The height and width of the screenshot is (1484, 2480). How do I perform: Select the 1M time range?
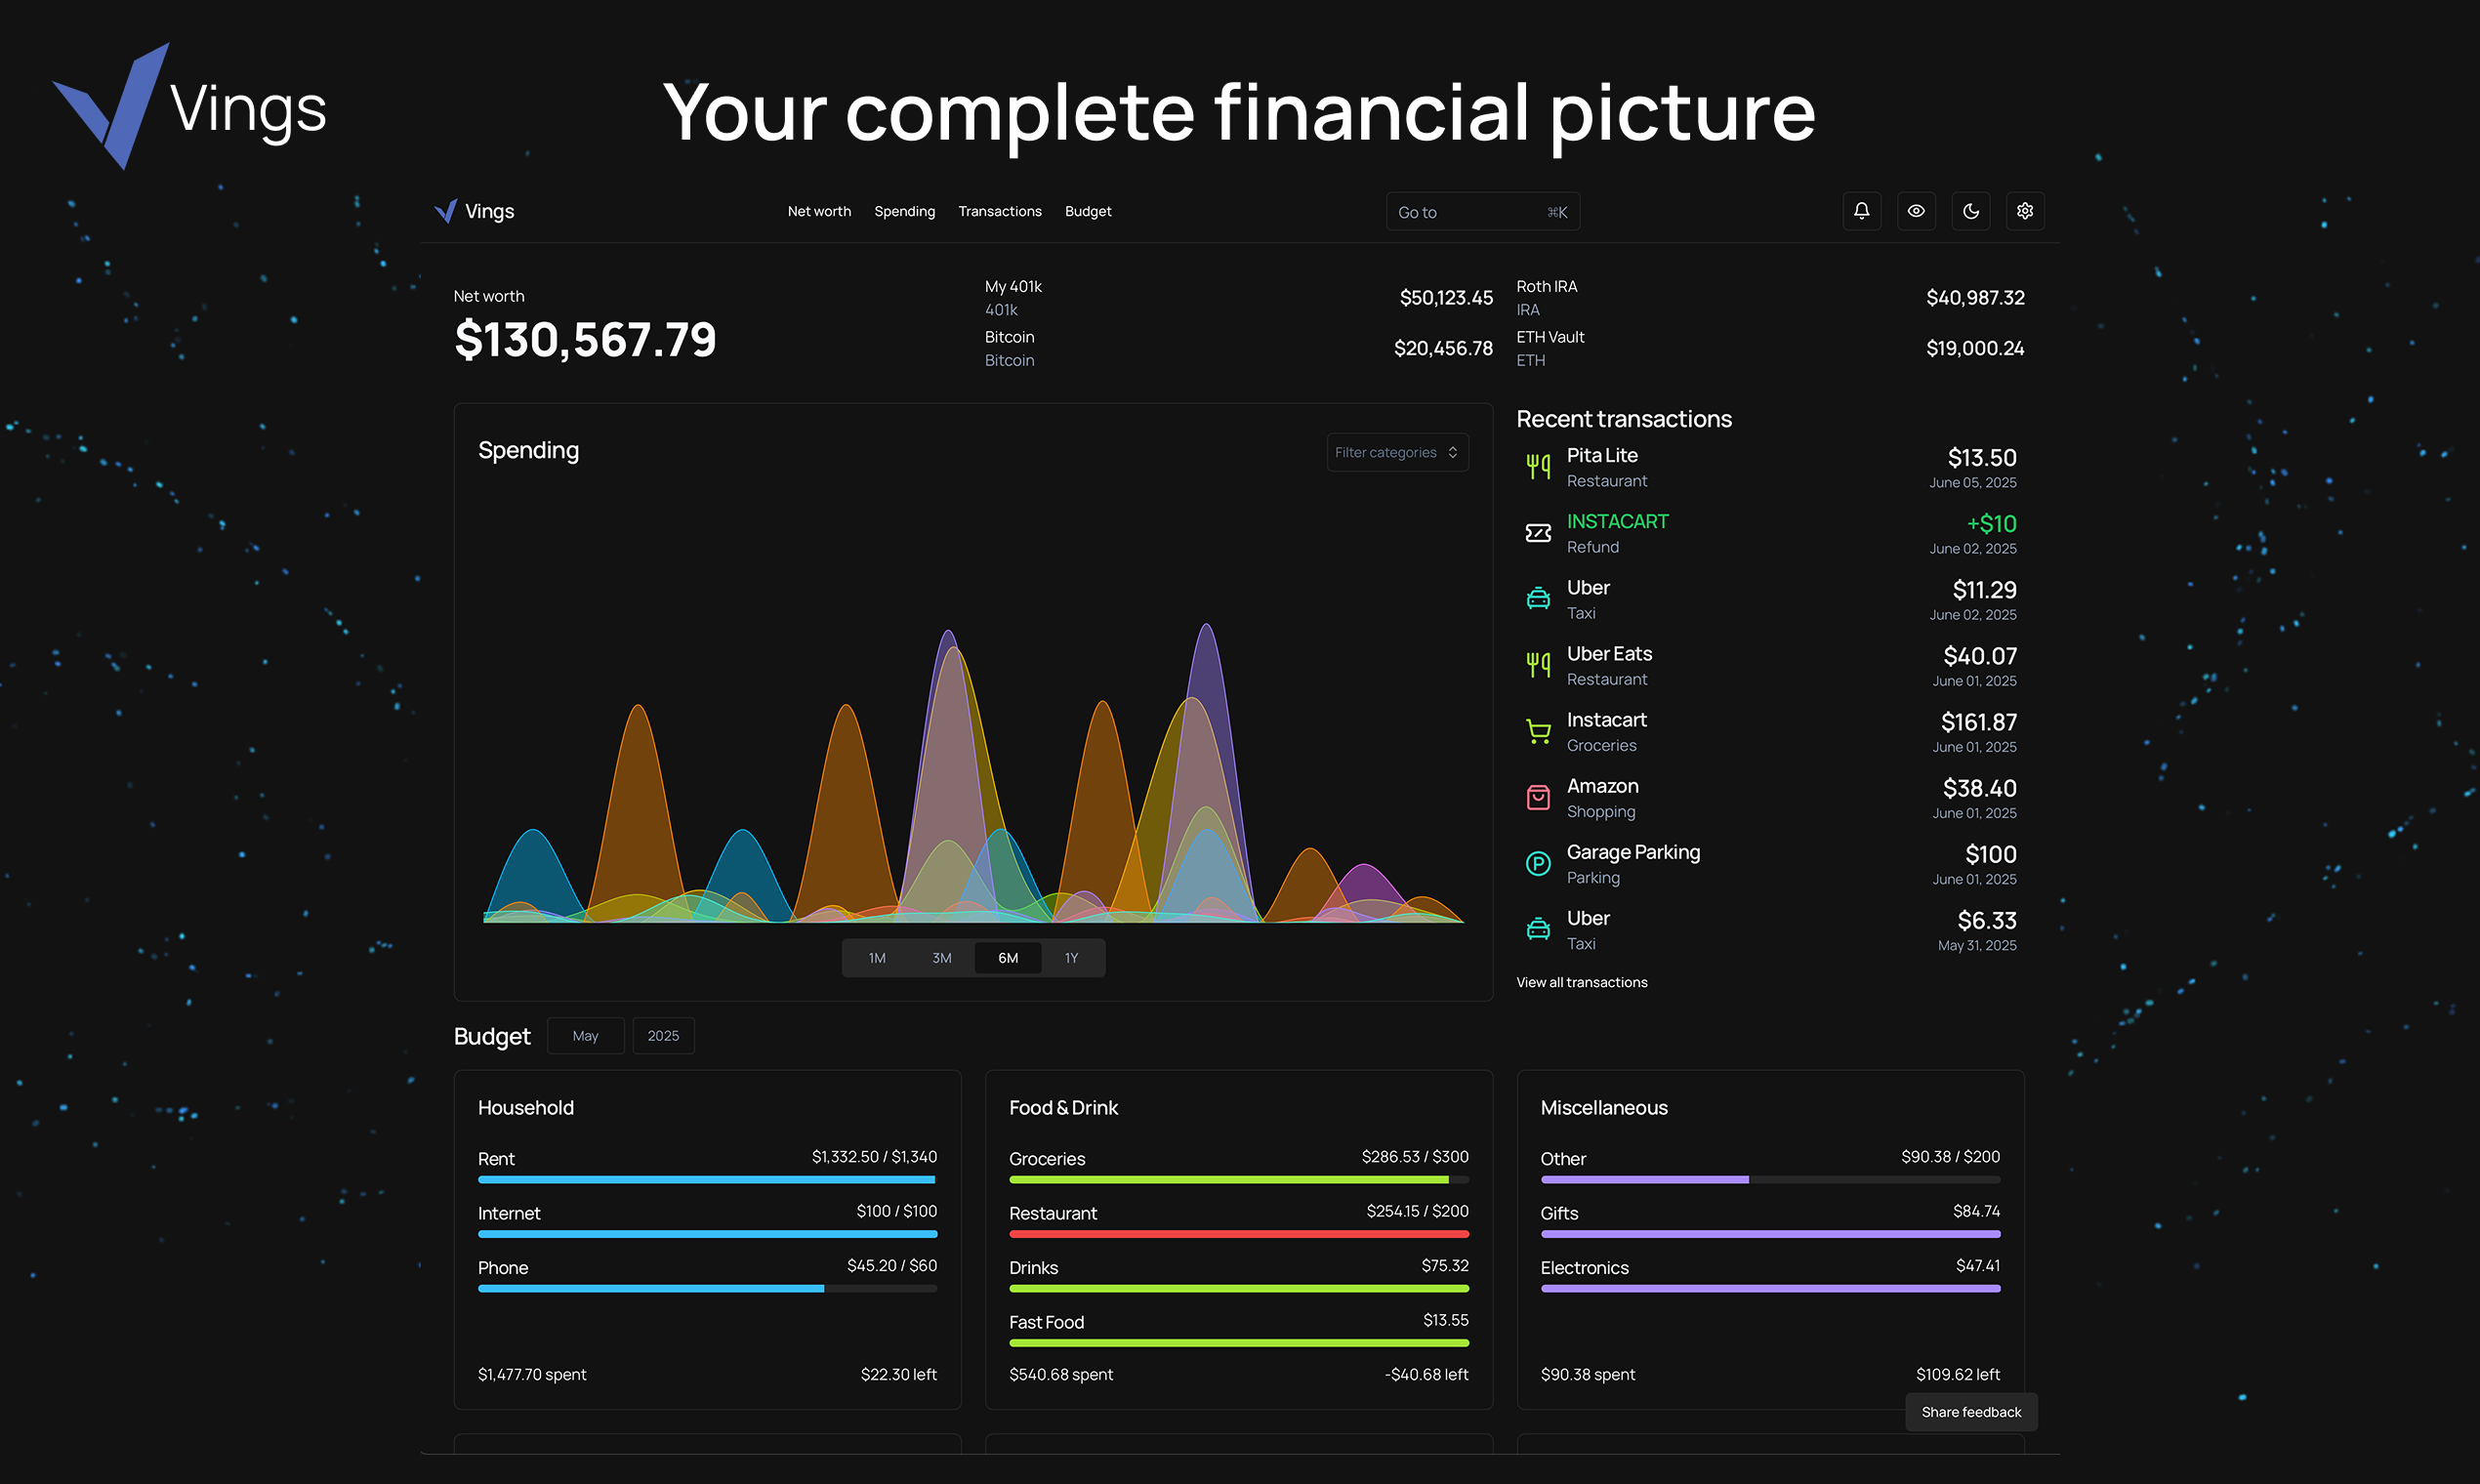coord(877,958)
